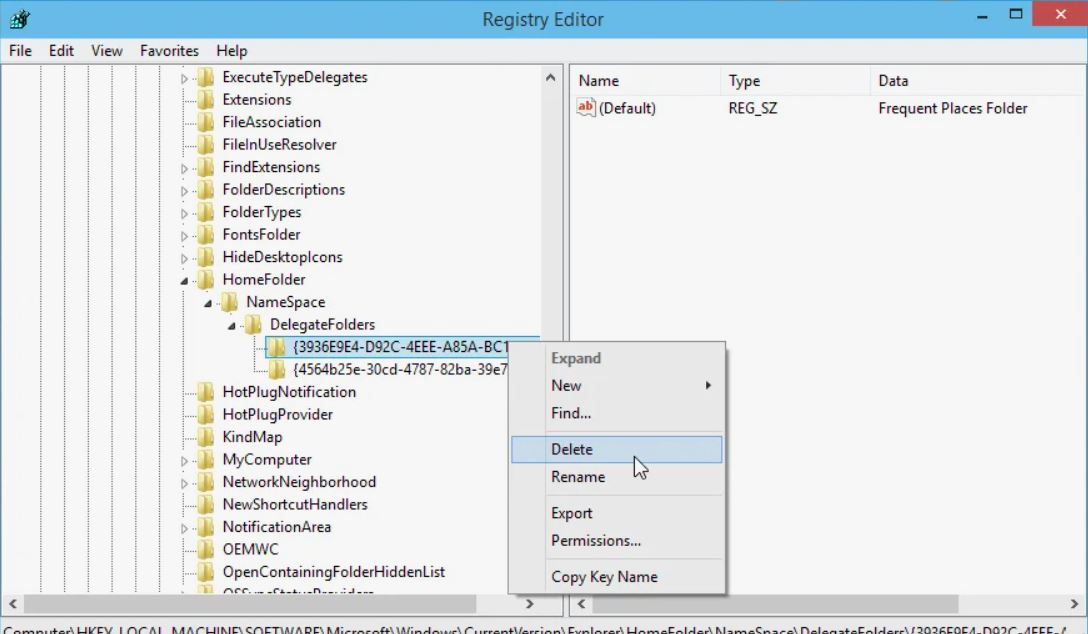Click the Registry Editor app icon

pos(19,19)
